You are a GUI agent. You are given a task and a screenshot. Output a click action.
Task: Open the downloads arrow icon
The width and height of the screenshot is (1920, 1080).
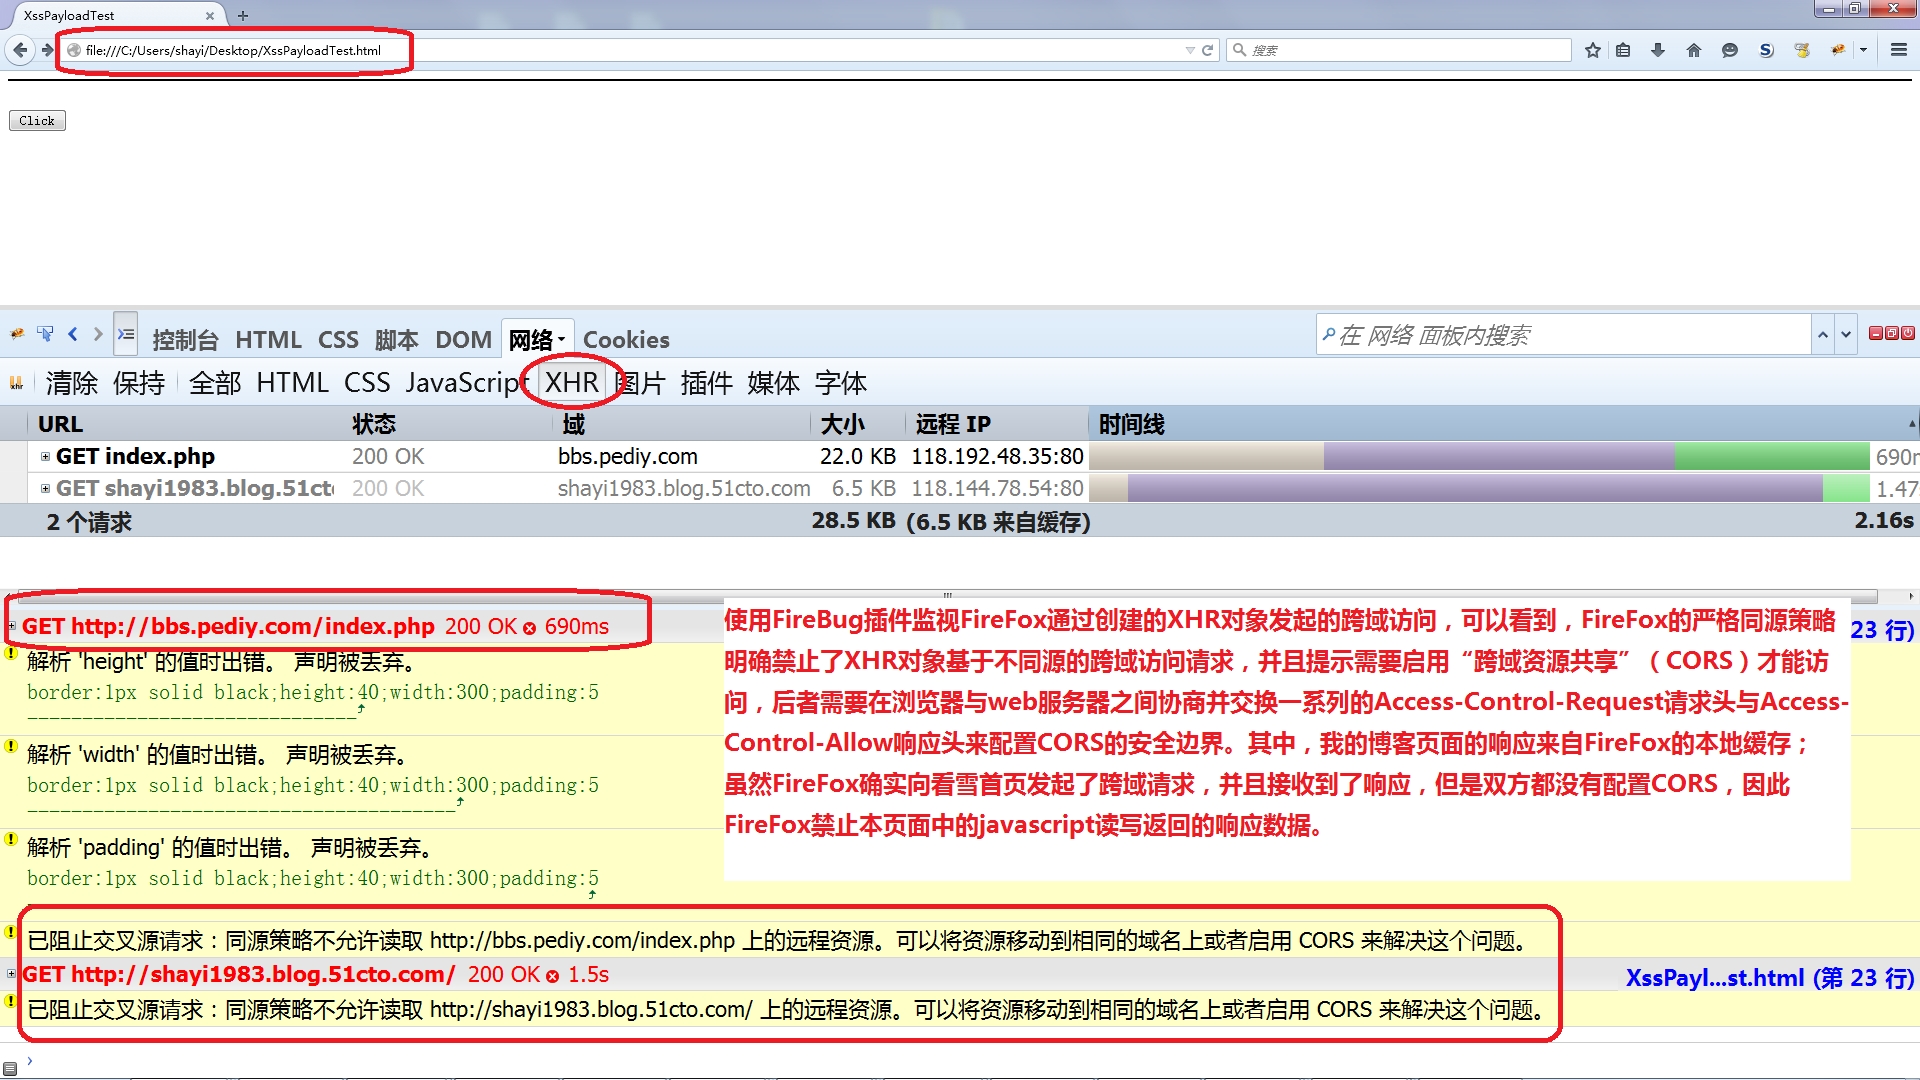click(1658, 50)
